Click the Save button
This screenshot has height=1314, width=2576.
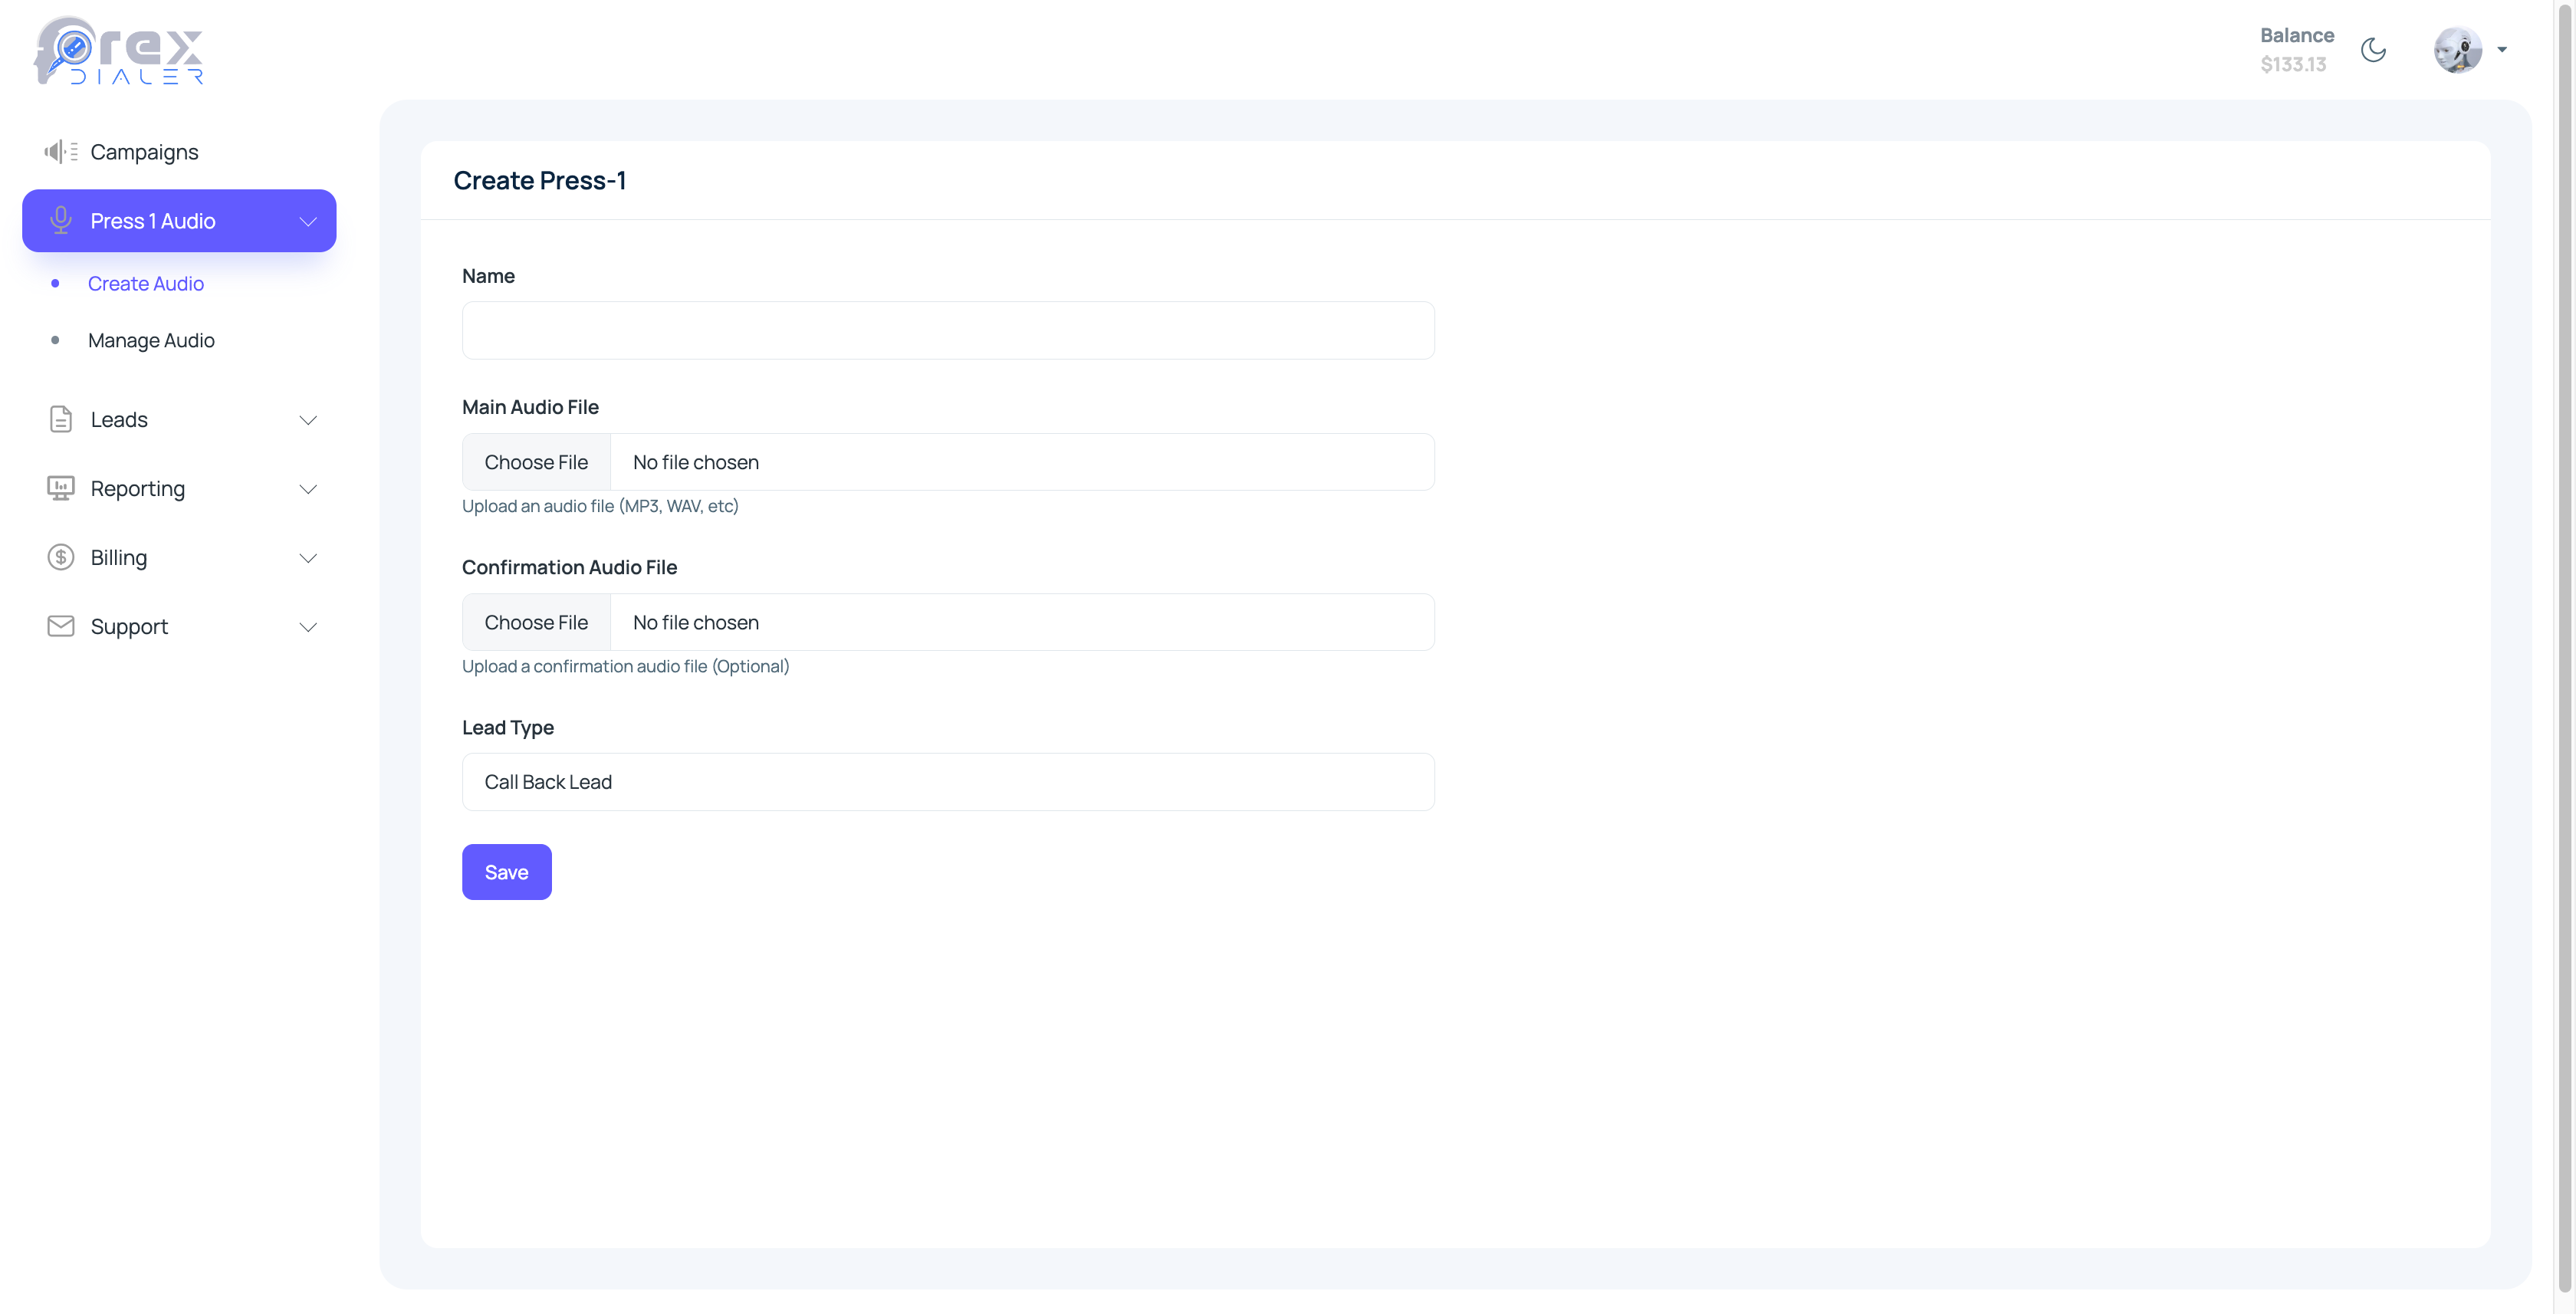coord(506,872)
